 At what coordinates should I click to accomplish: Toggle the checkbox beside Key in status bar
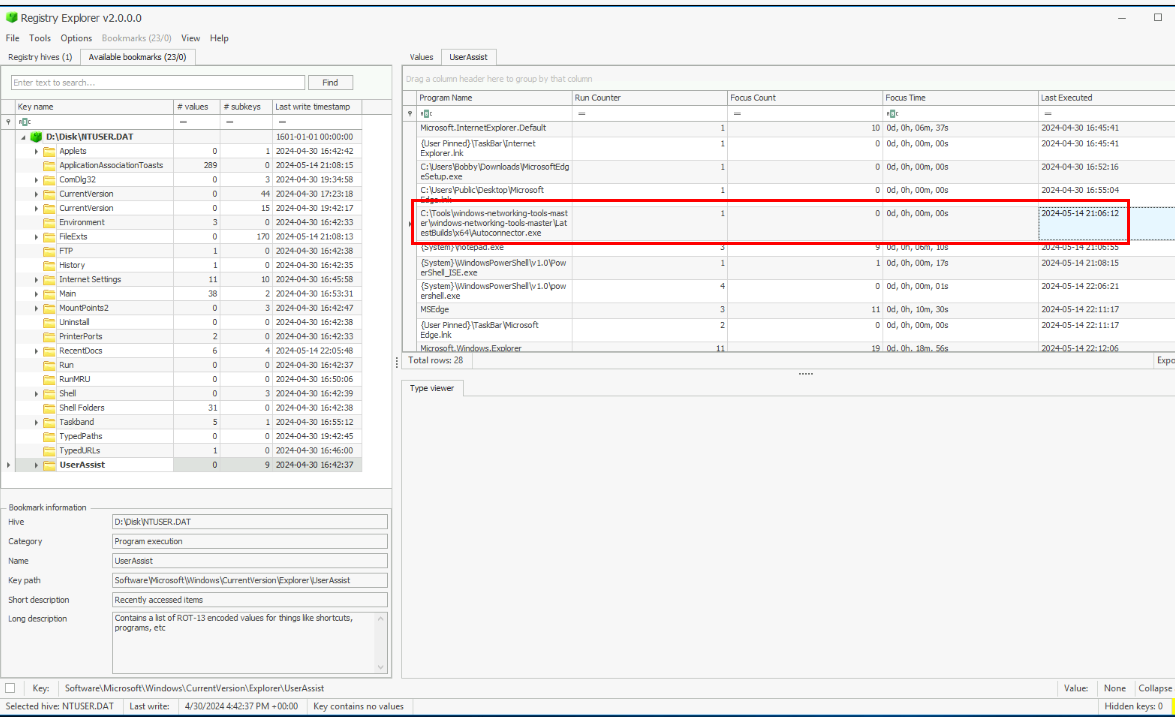click(10, 688)
